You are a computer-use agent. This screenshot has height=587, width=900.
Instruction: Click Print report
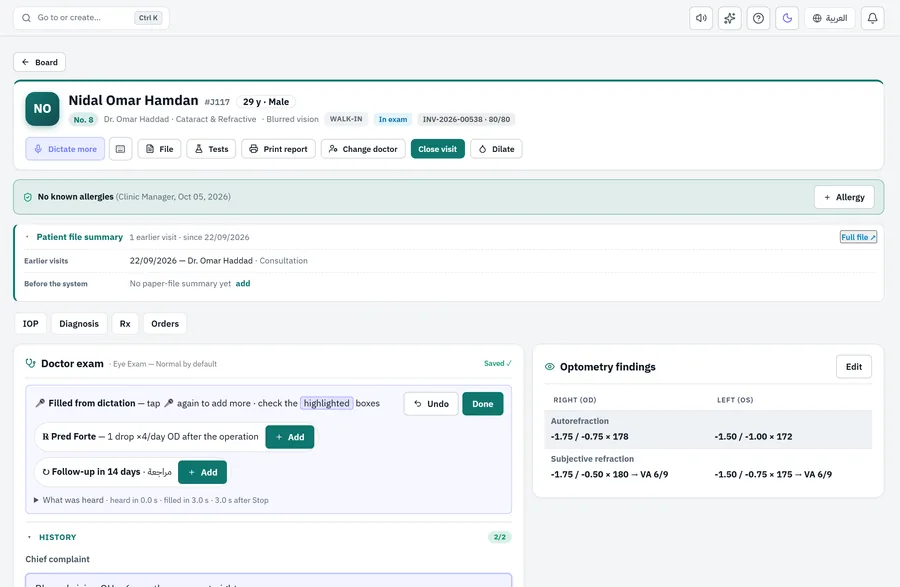pos(278,149)
